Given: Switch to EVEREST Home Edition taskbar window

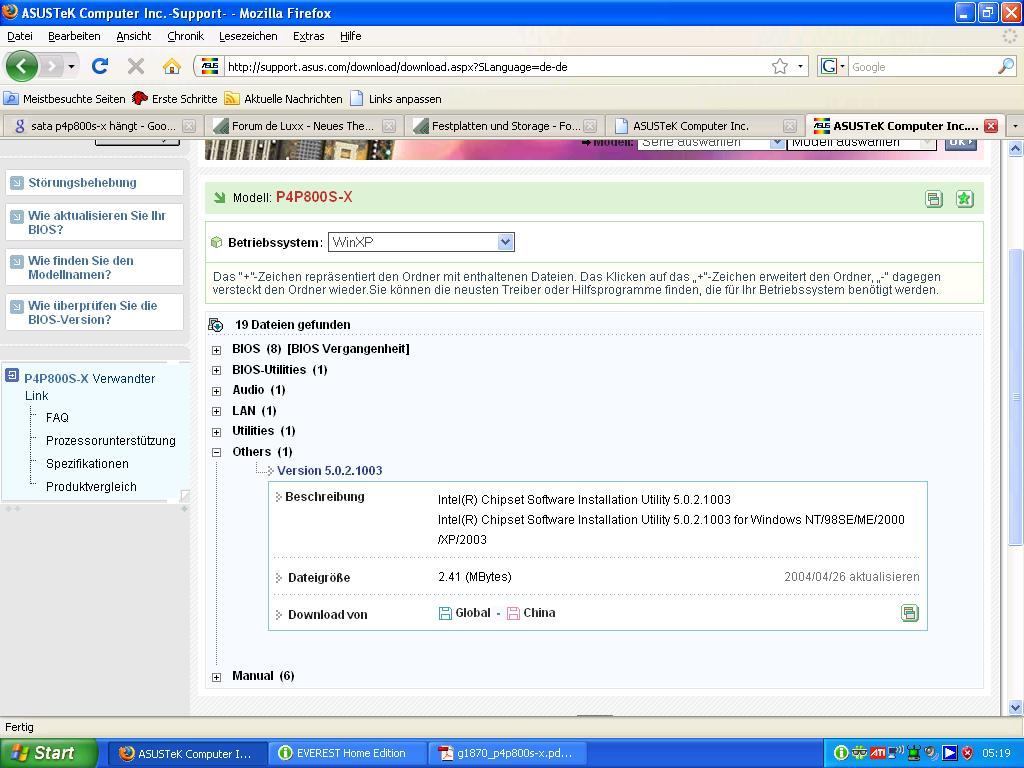Looking at the screenshot, I should [x=347, y=753].
